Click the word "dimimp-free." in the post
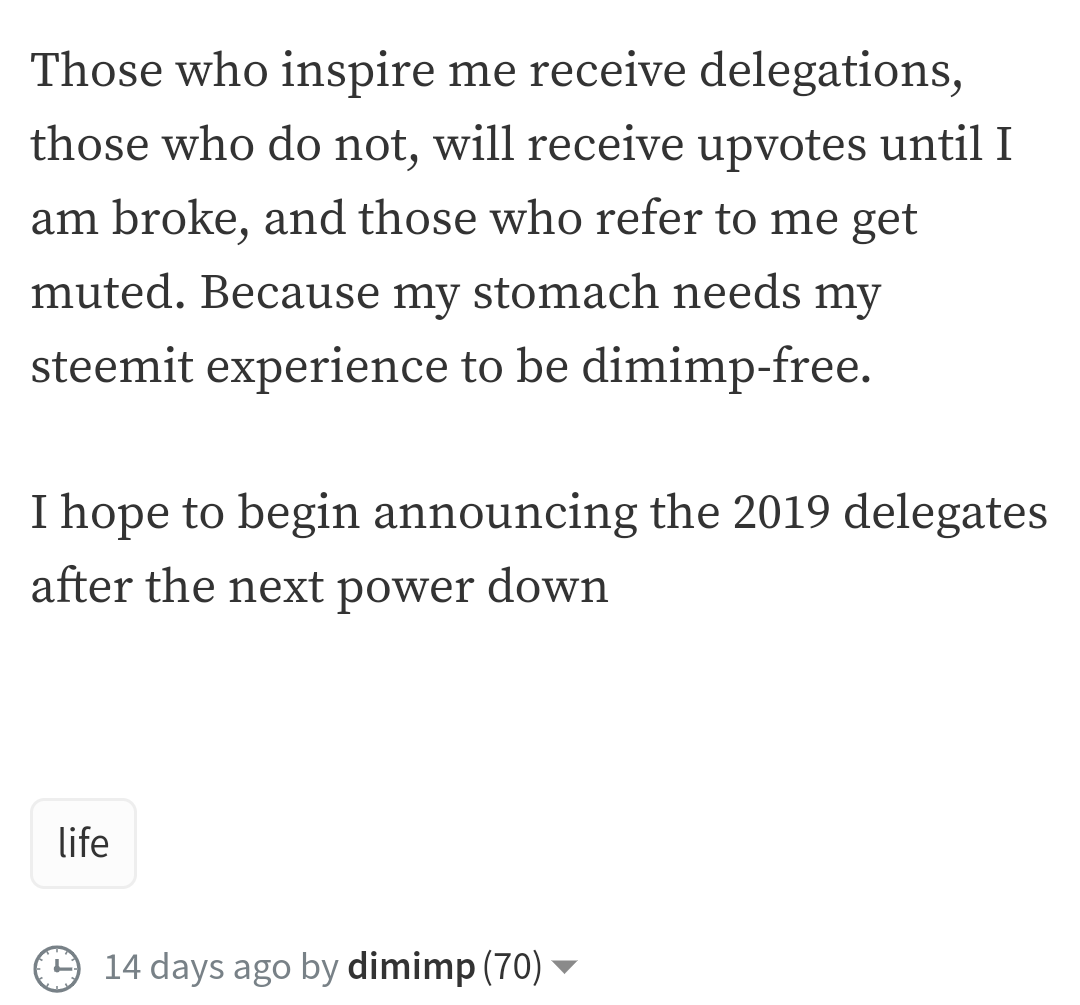The height and width of the screenshot is (1005, 1080). pos(727,366)
